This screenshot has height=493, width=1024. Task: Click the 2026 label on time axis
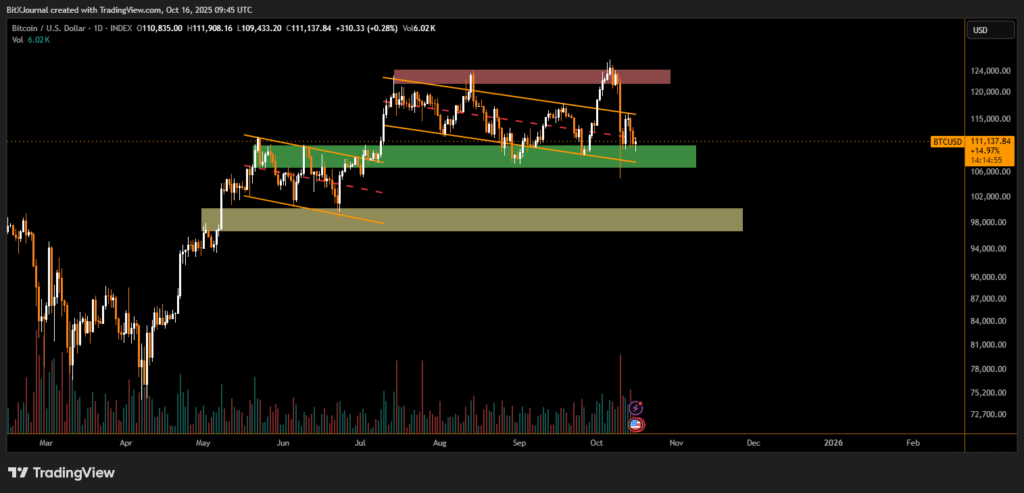click(x=832, y=441)
